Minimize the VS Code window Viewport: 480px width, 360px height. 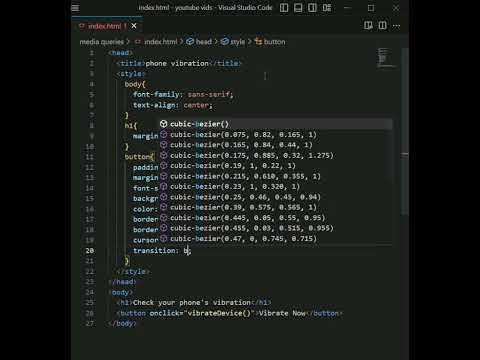pyautogui.click(x=347, y=8)
